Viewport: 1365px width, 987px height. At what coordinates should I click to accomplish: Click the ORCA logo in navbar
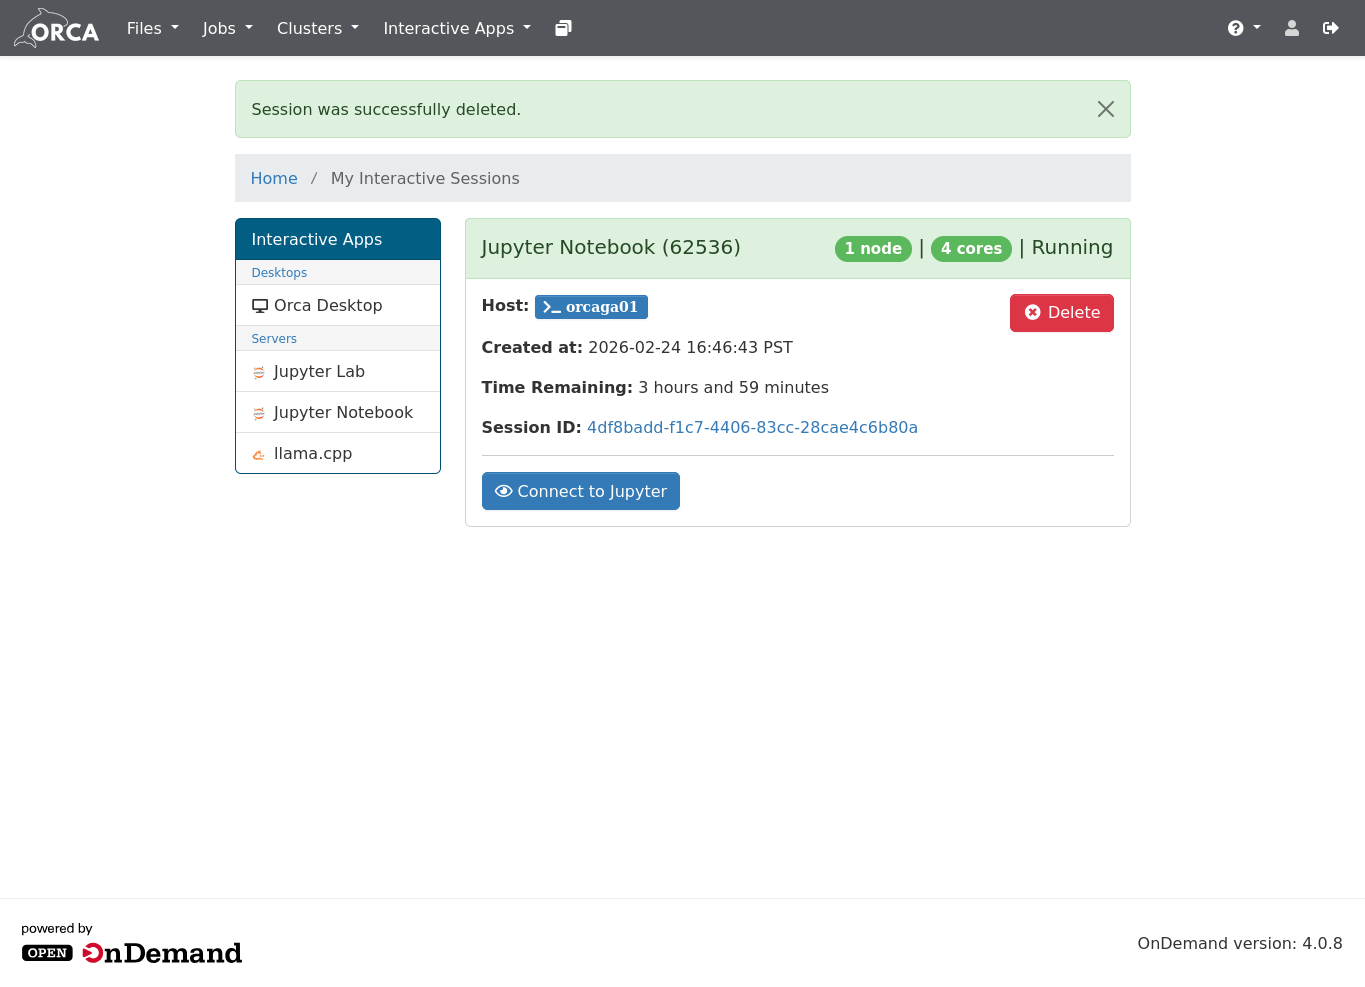[x=57, y=29]
